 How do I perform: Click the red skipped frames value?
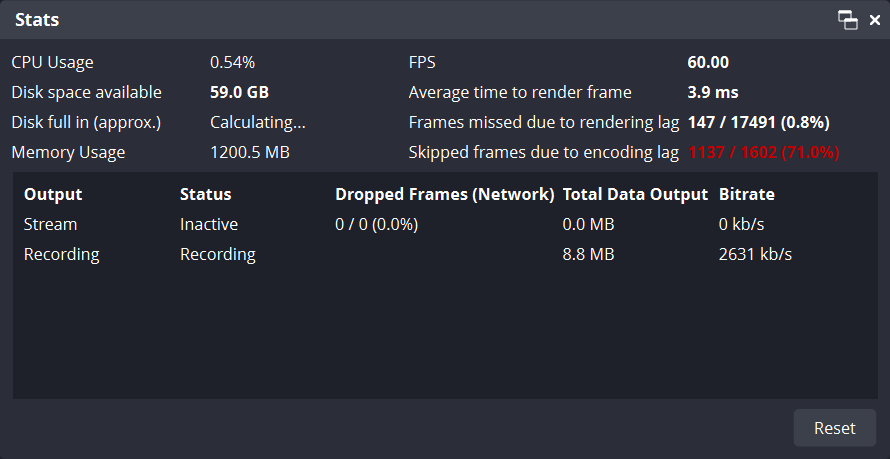point(763,153)
